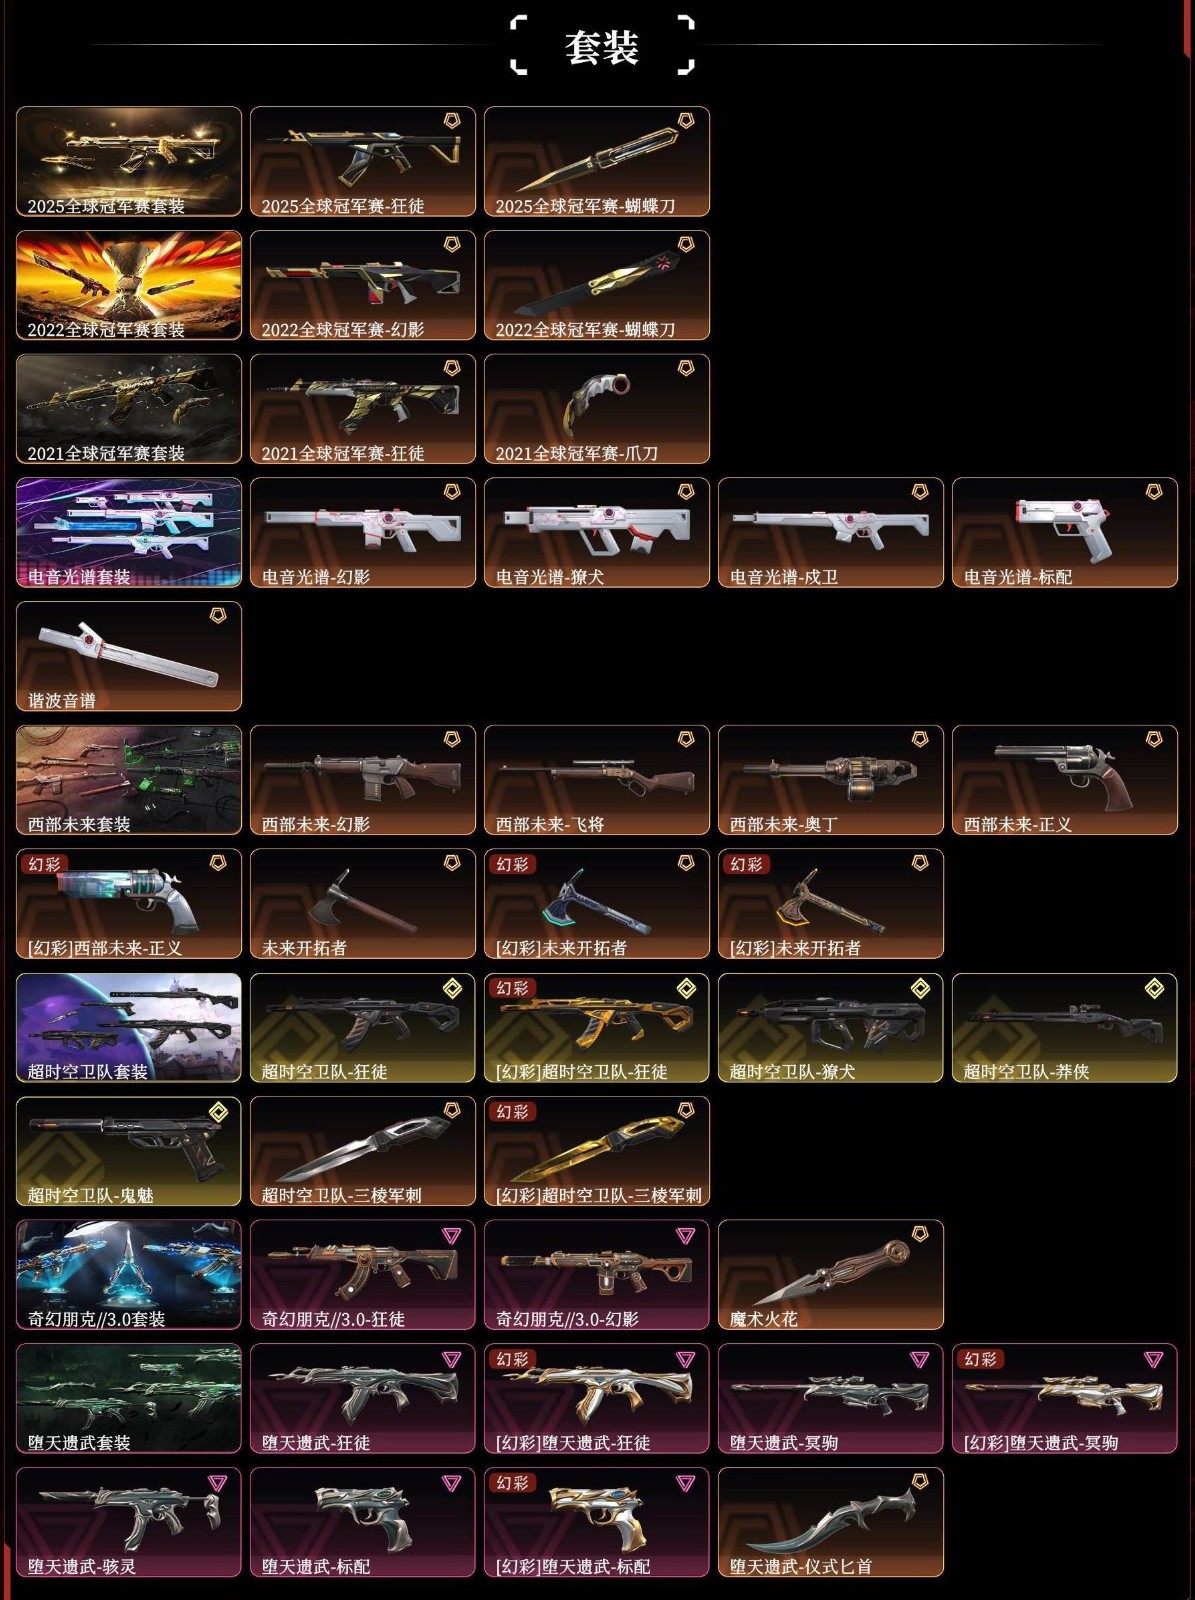Click the tier icon on 2022全球冠军赛-幻影
This screenshot has height=1600, width=1195.
[452, 244]
